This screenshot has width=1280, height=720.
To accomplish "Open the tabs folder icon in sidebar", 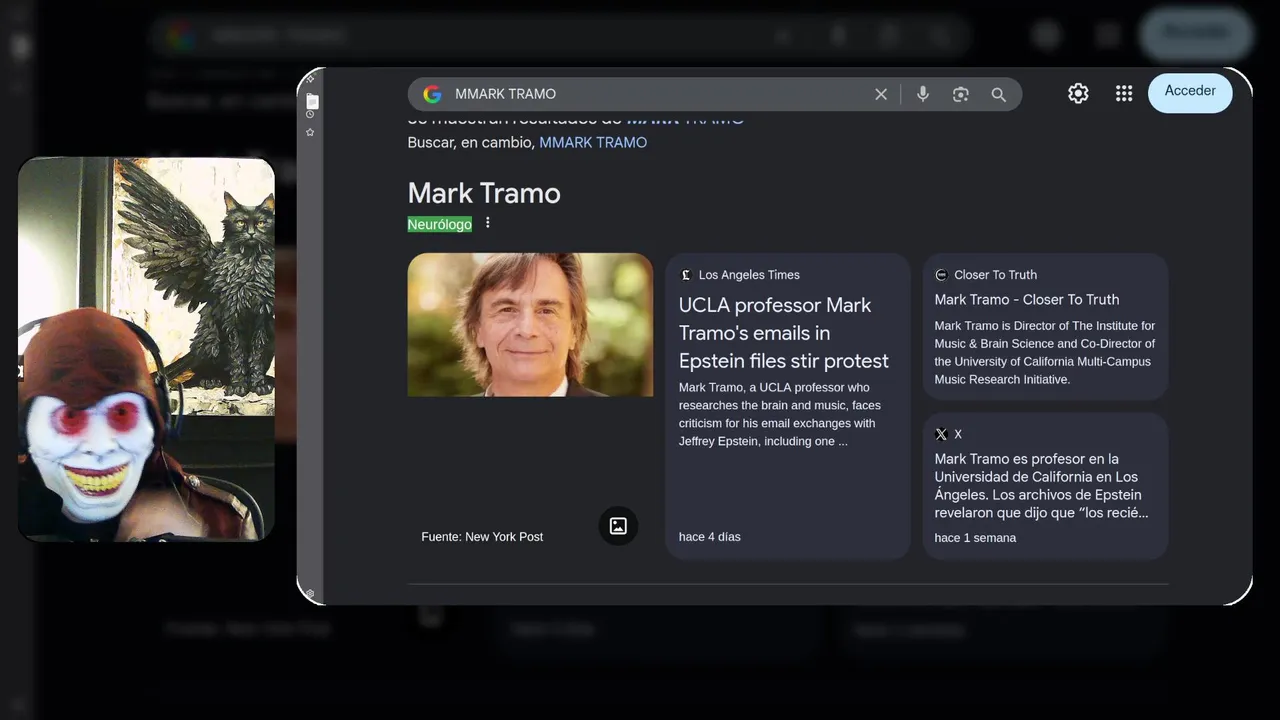I will [x=312, y=101].
